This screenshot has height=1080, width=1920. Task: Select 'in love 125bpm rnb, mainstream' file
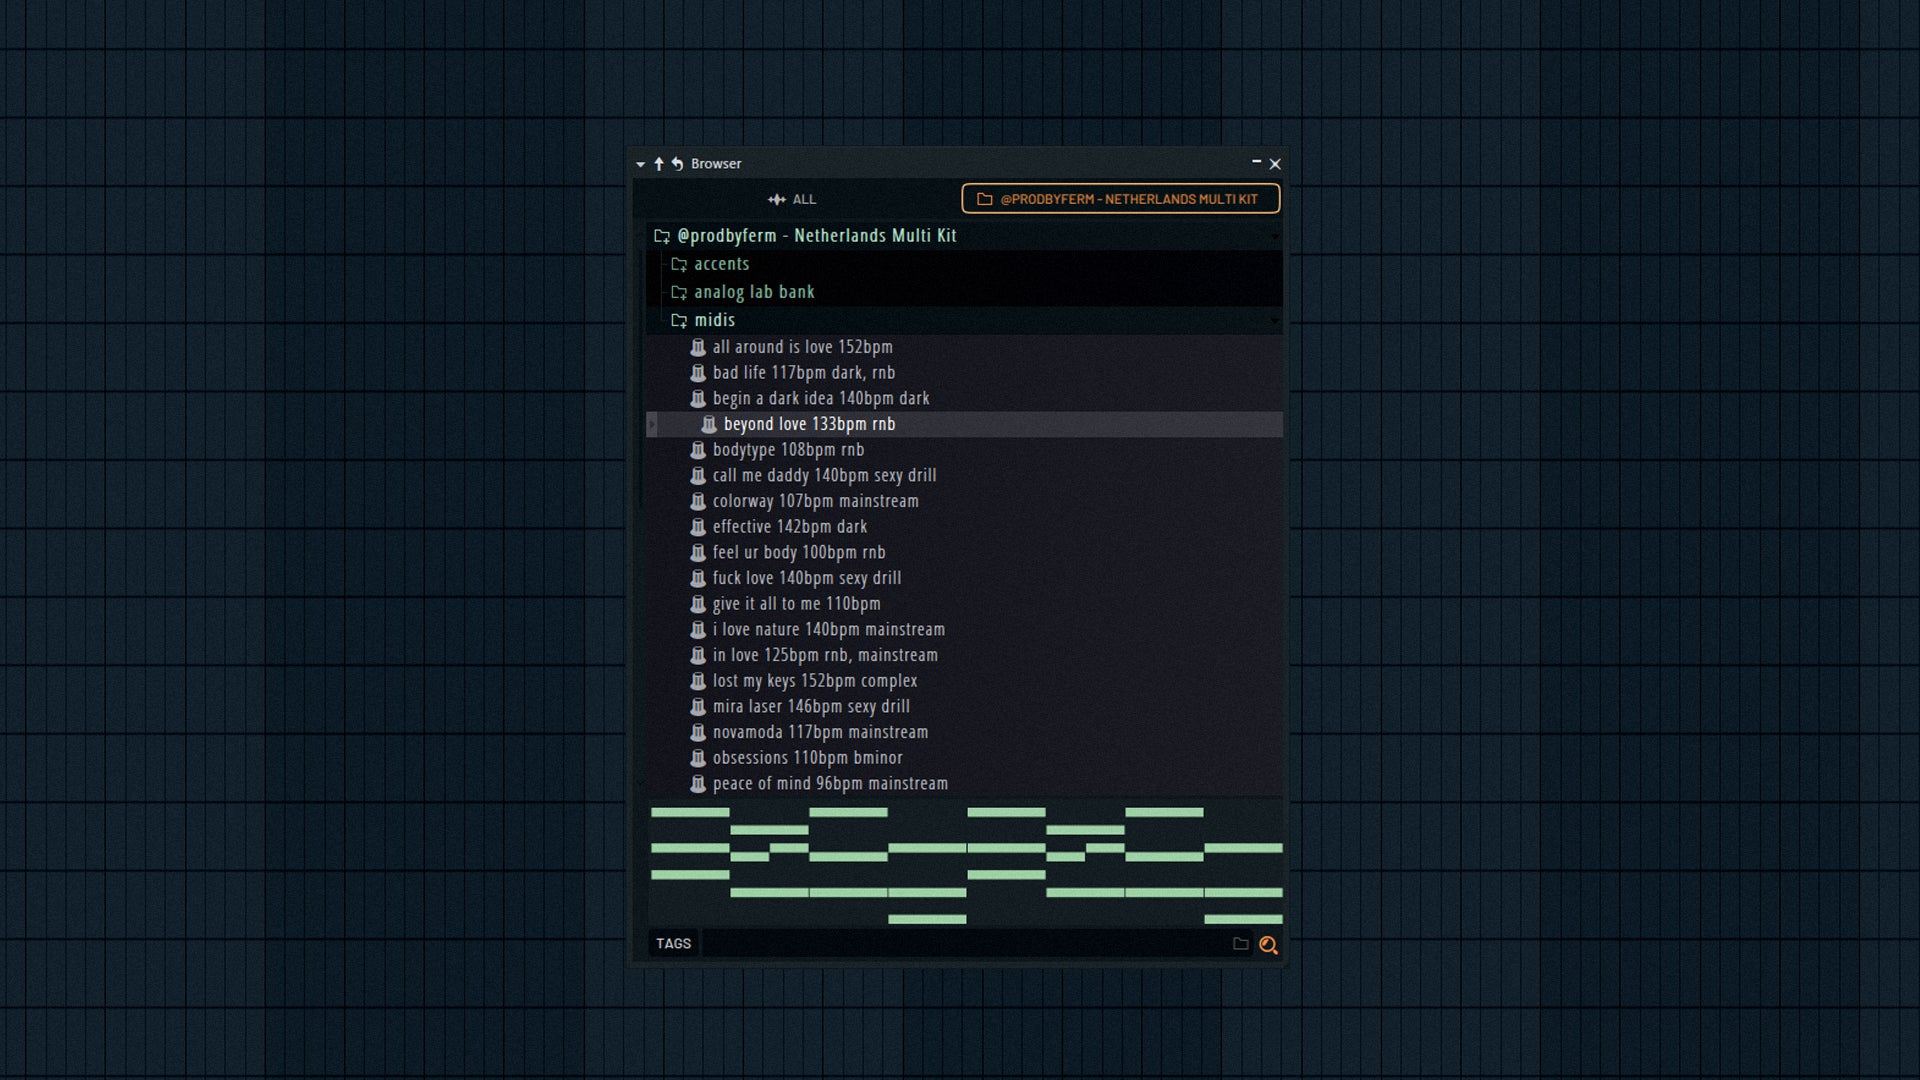click(x=964, y=655)
